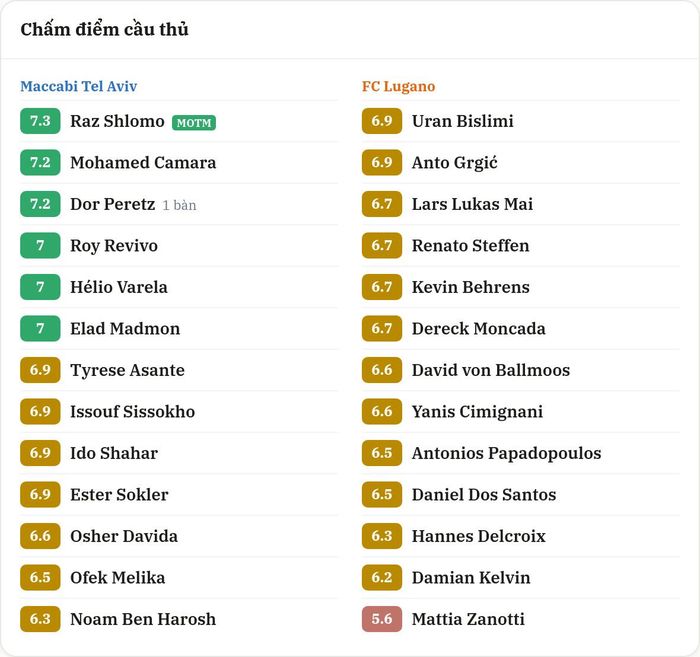The height and width of the screenshot is (657, 700).
Task: Select player Tyrese Asante
Action: [x=127, y=370]
